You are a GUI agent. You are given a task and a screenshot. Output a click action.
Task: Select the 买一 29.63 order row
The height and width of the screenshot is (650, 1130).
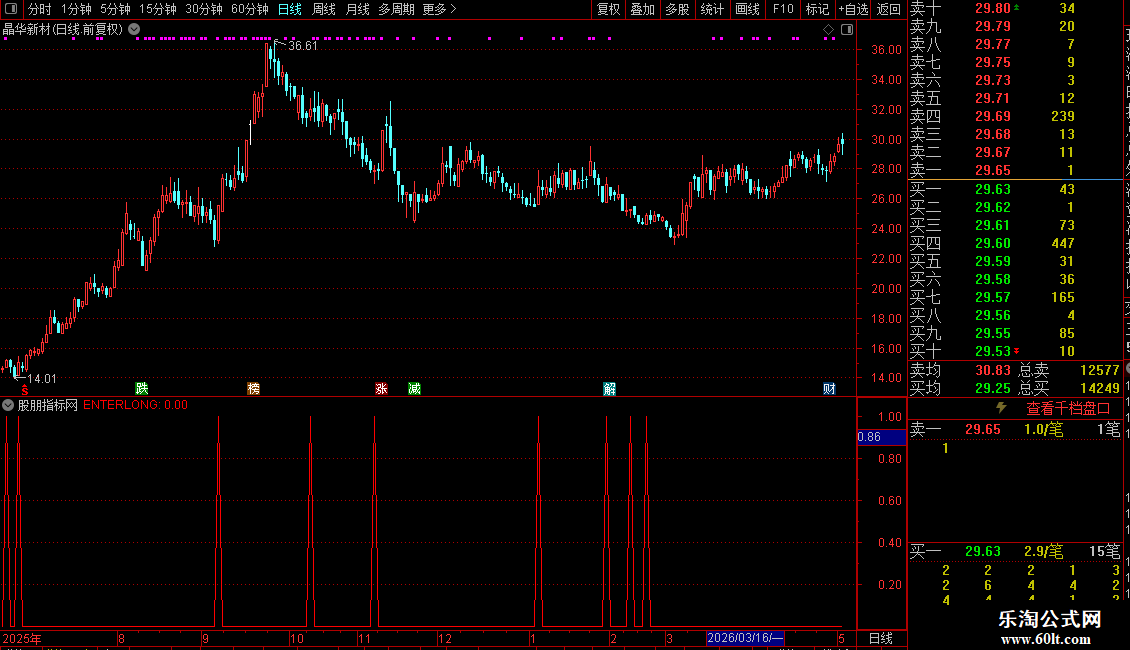(1015, 189)
